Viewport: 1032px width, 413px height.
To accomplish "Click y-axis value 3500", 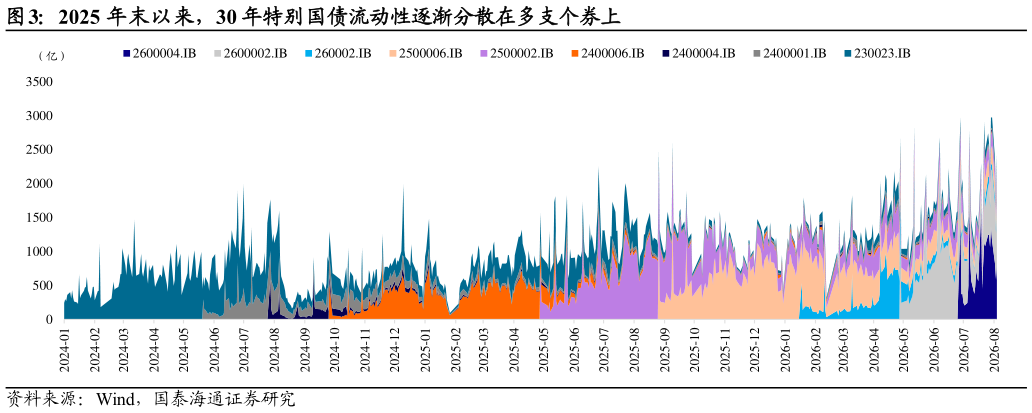I will [x=38, y=82].
